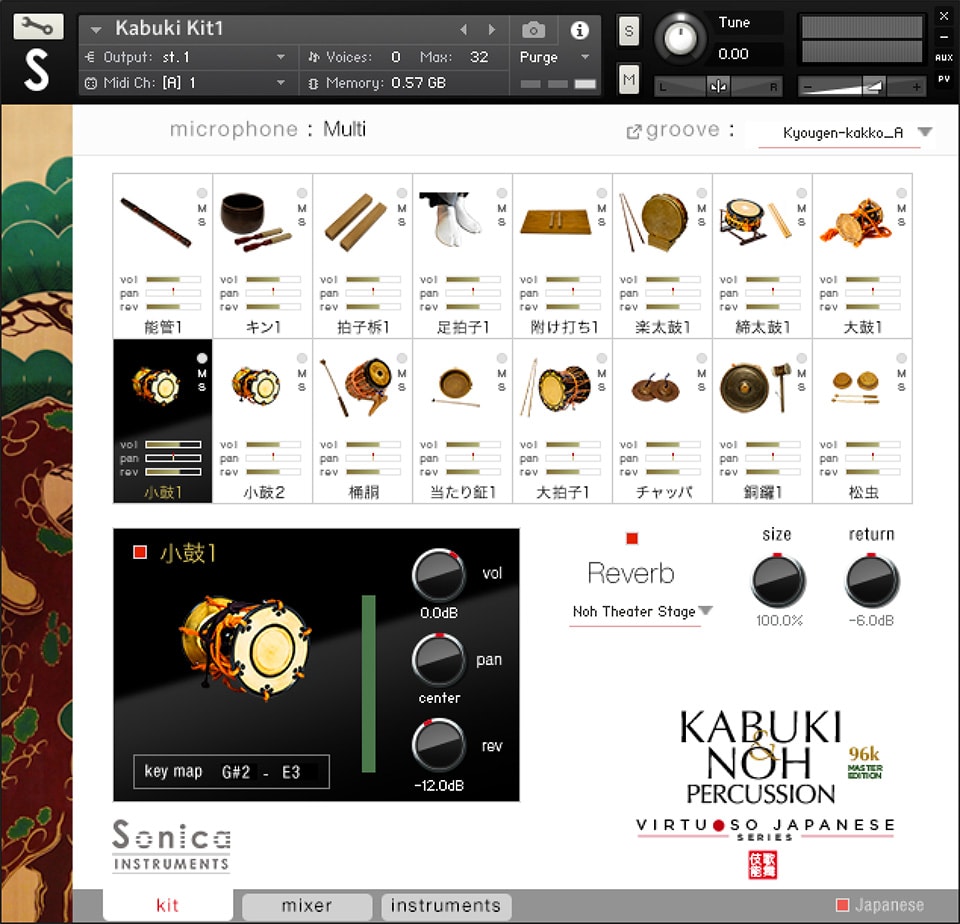The height and width of the screenshot is (924, 960).
Task: Click the 小鼓1 pan knob
Action: [x=439, y=659]
